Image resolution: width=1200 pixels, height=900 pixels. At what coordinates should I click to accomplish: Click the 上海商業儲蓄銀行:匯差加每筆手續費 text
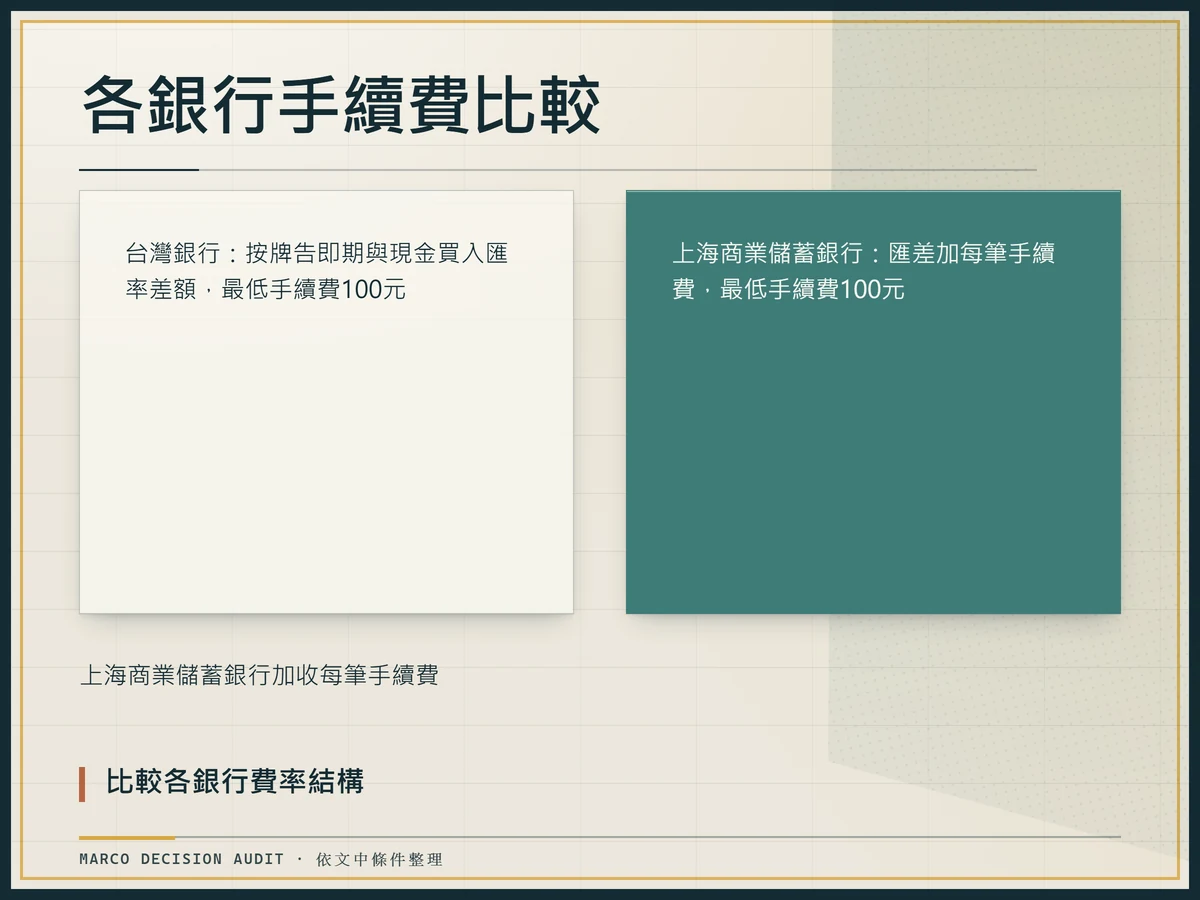(863, 271)
